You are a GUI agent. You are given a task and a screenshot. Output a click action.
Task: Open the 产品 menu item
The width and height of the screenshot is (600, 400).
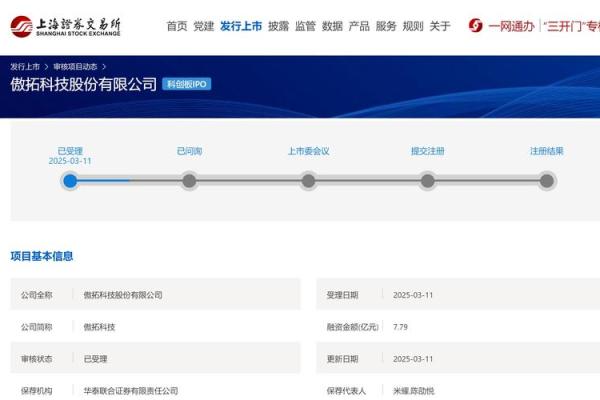(359, 26)
